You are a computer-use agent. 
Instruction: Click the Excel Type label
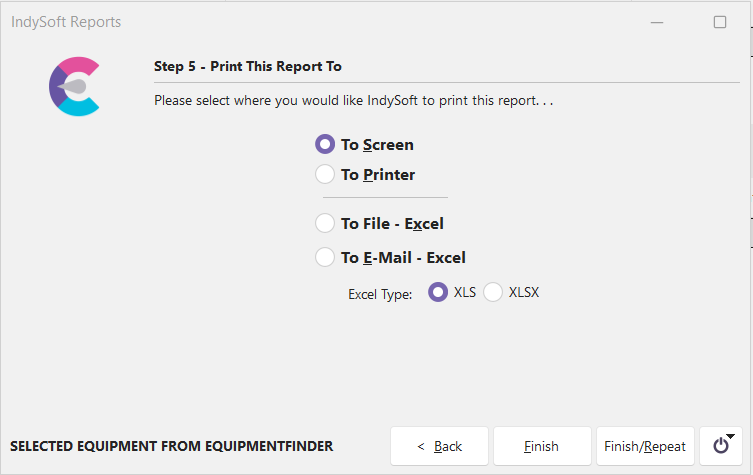tap(380, 294)
